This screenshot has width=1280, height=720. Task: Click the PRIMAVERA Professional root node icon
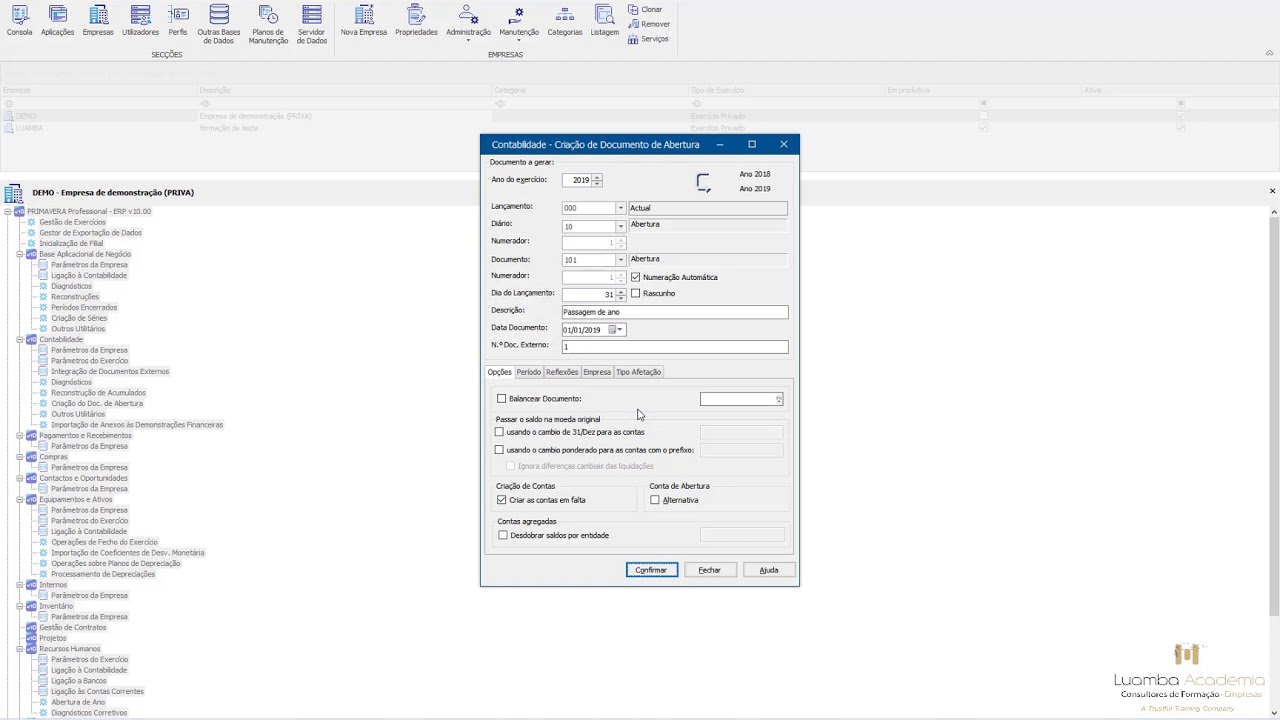(x=19, y=211)
